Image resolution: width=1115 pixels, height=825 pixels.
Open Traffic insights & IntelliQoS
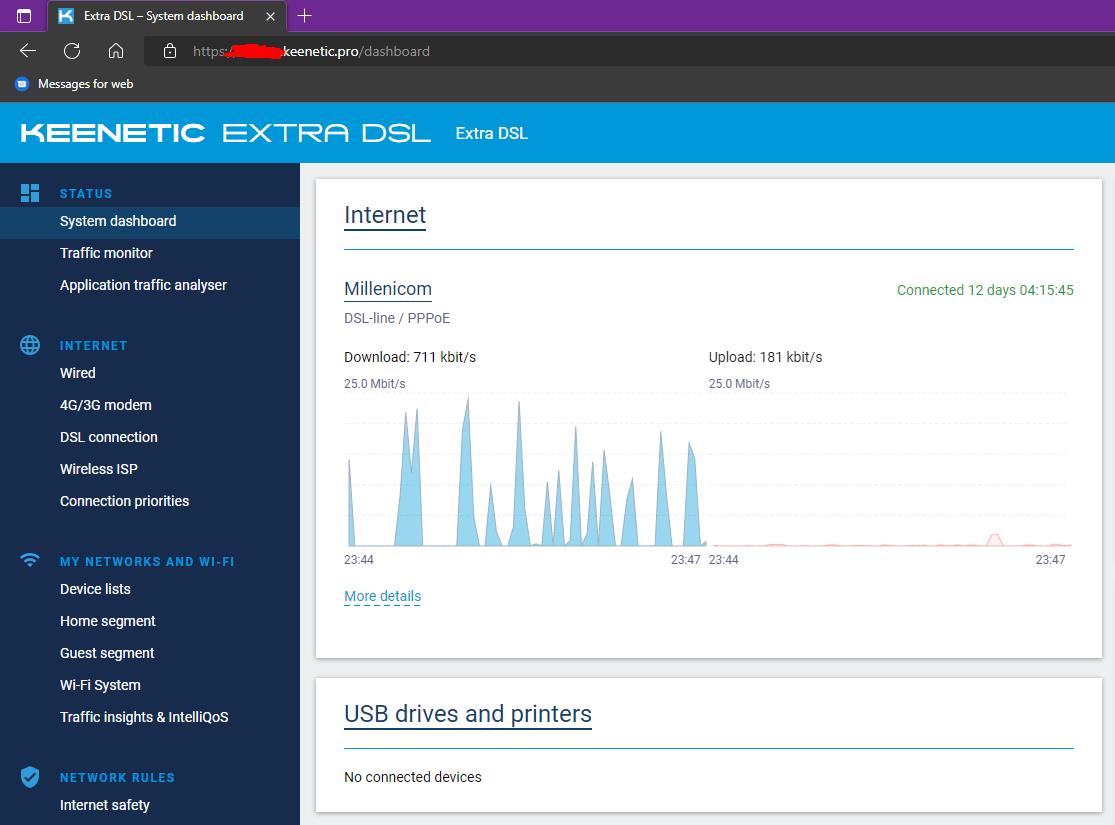pyautogui.click(x=144, y=718)
